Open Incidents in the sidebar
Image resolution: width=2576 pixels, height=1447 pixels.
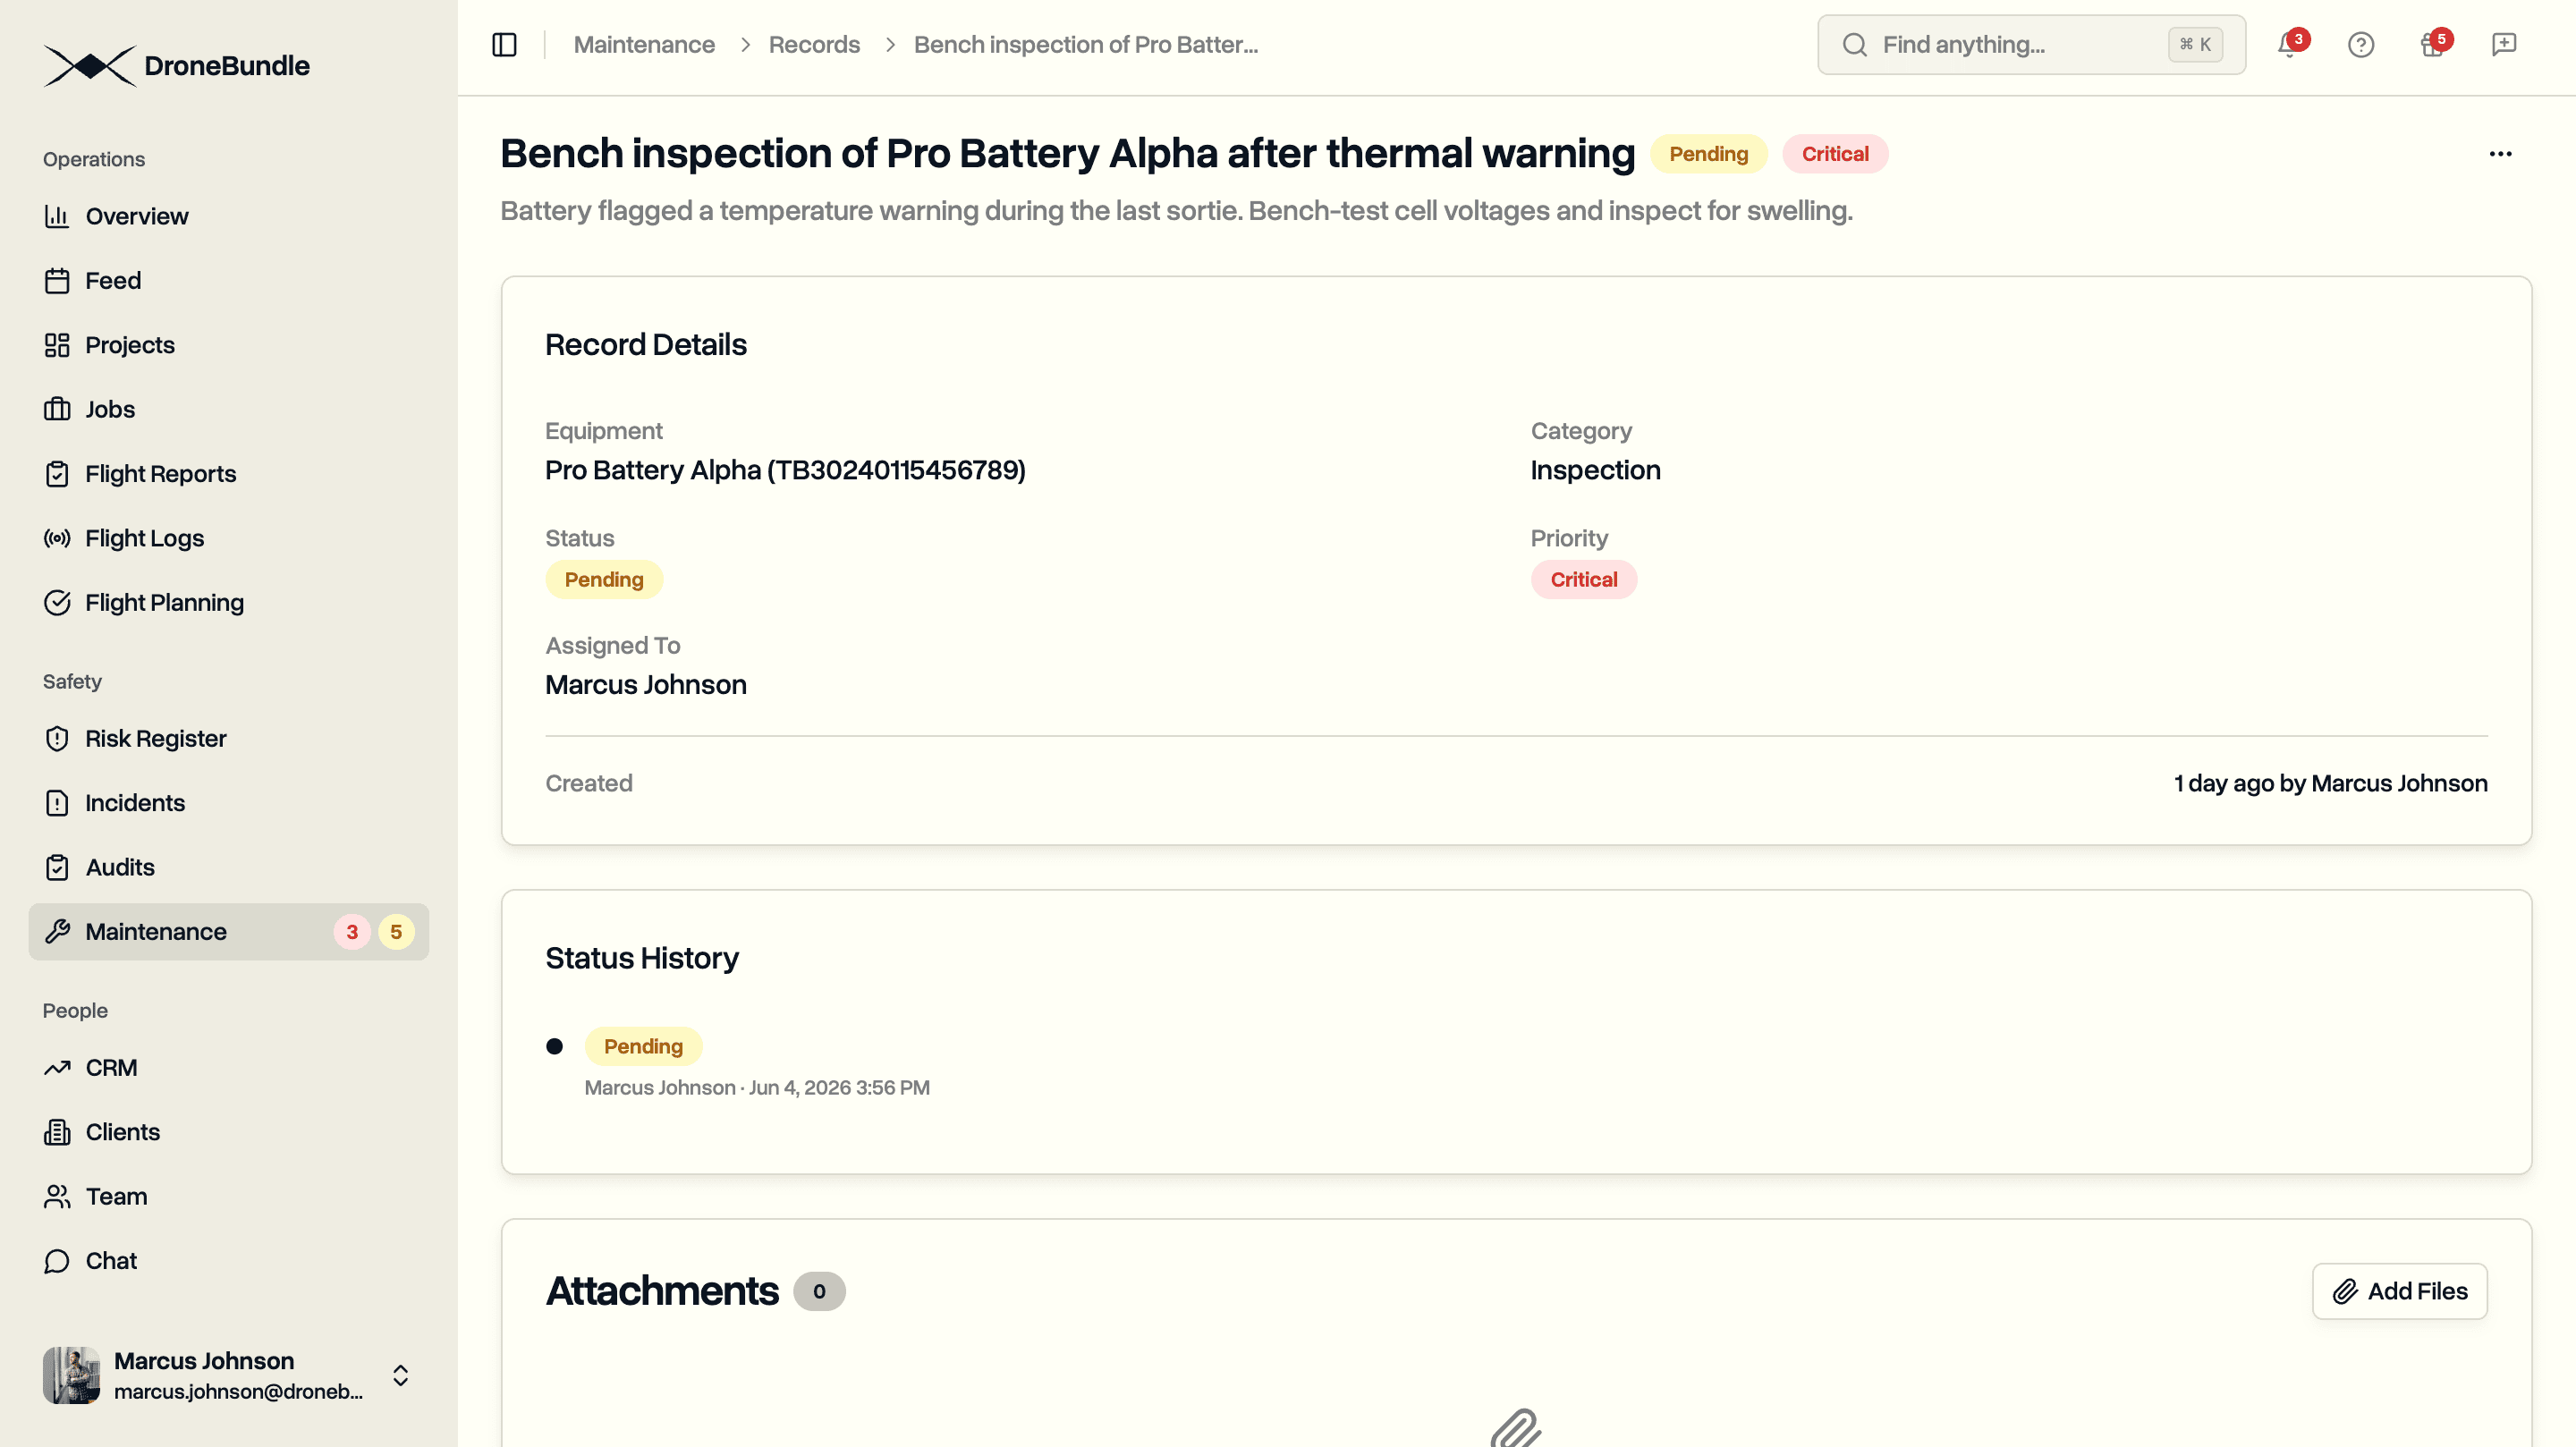coord(228,803)
